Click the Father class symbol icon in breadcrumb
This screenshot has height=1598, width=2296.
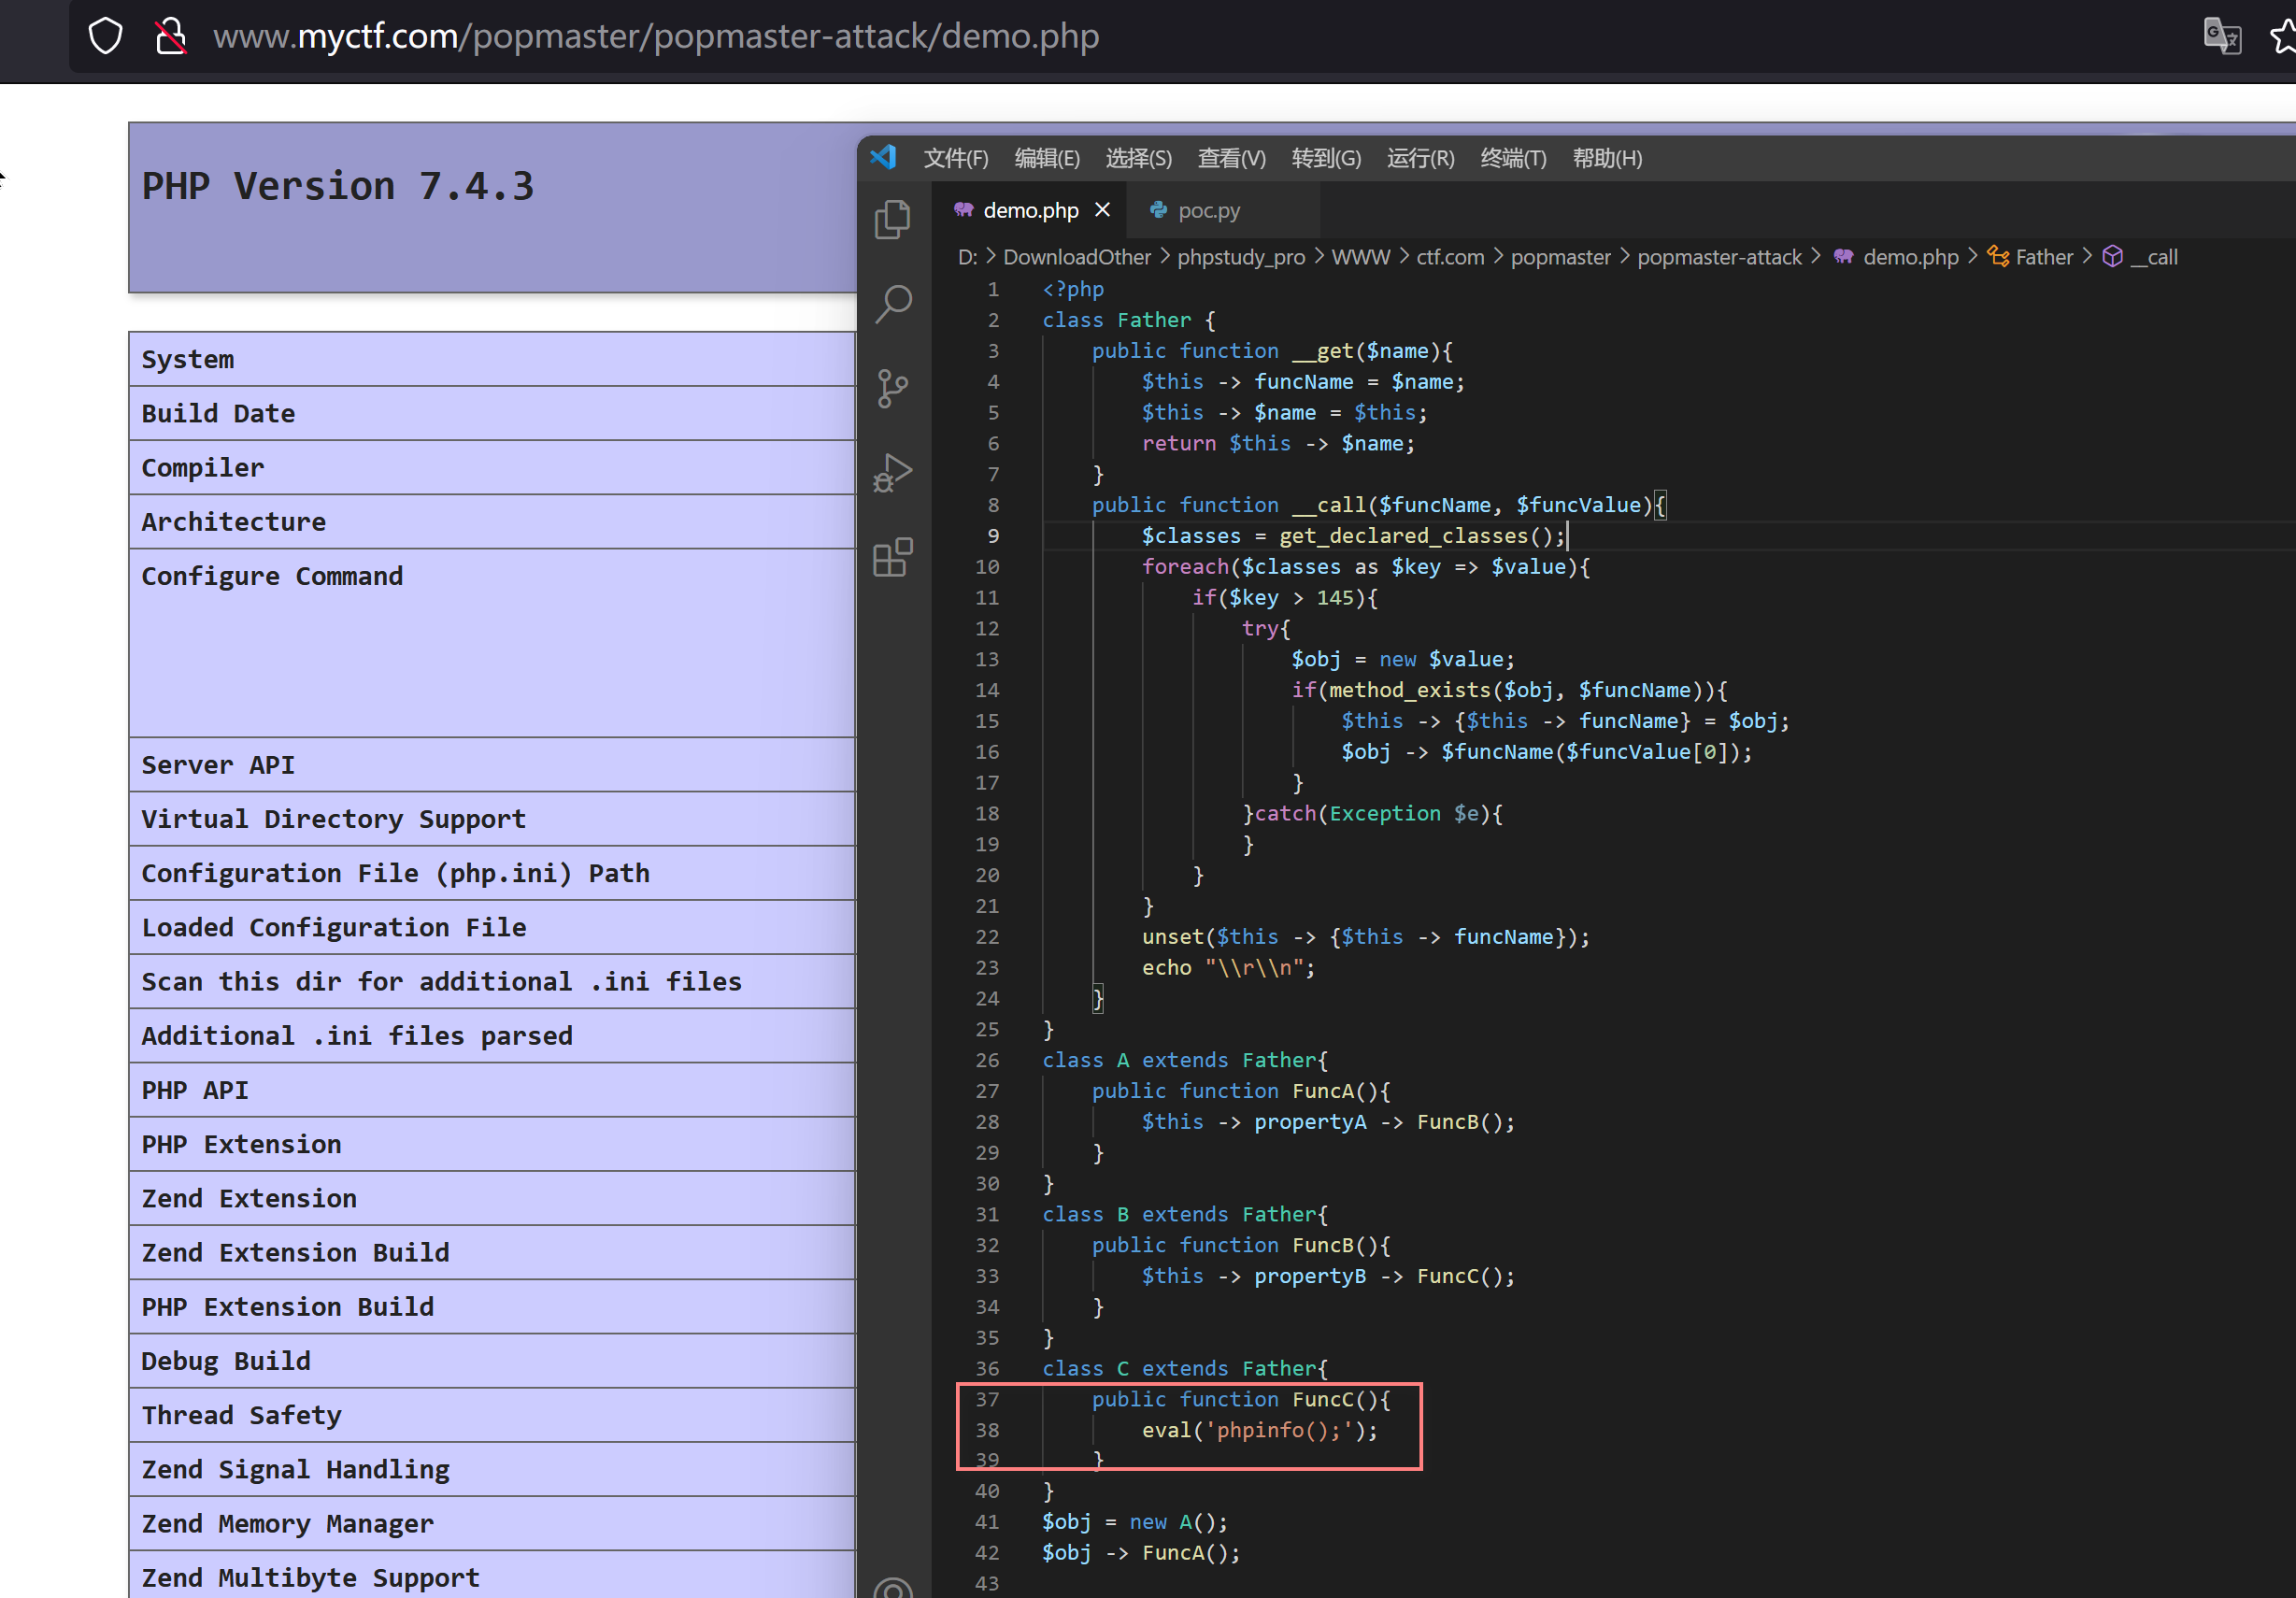click(x=1998, y=257)
